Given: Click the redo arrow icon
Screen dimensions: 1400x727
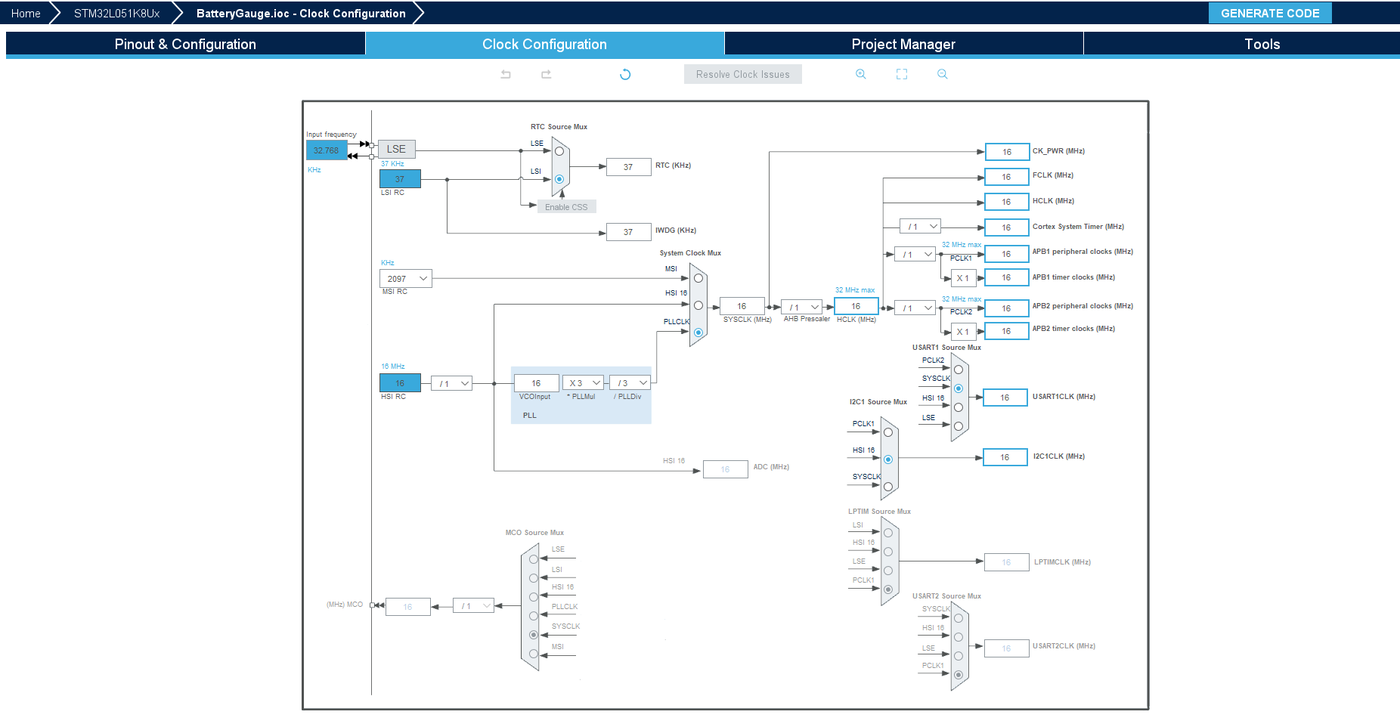Looking at the screenshot, I should click(546, 74).
